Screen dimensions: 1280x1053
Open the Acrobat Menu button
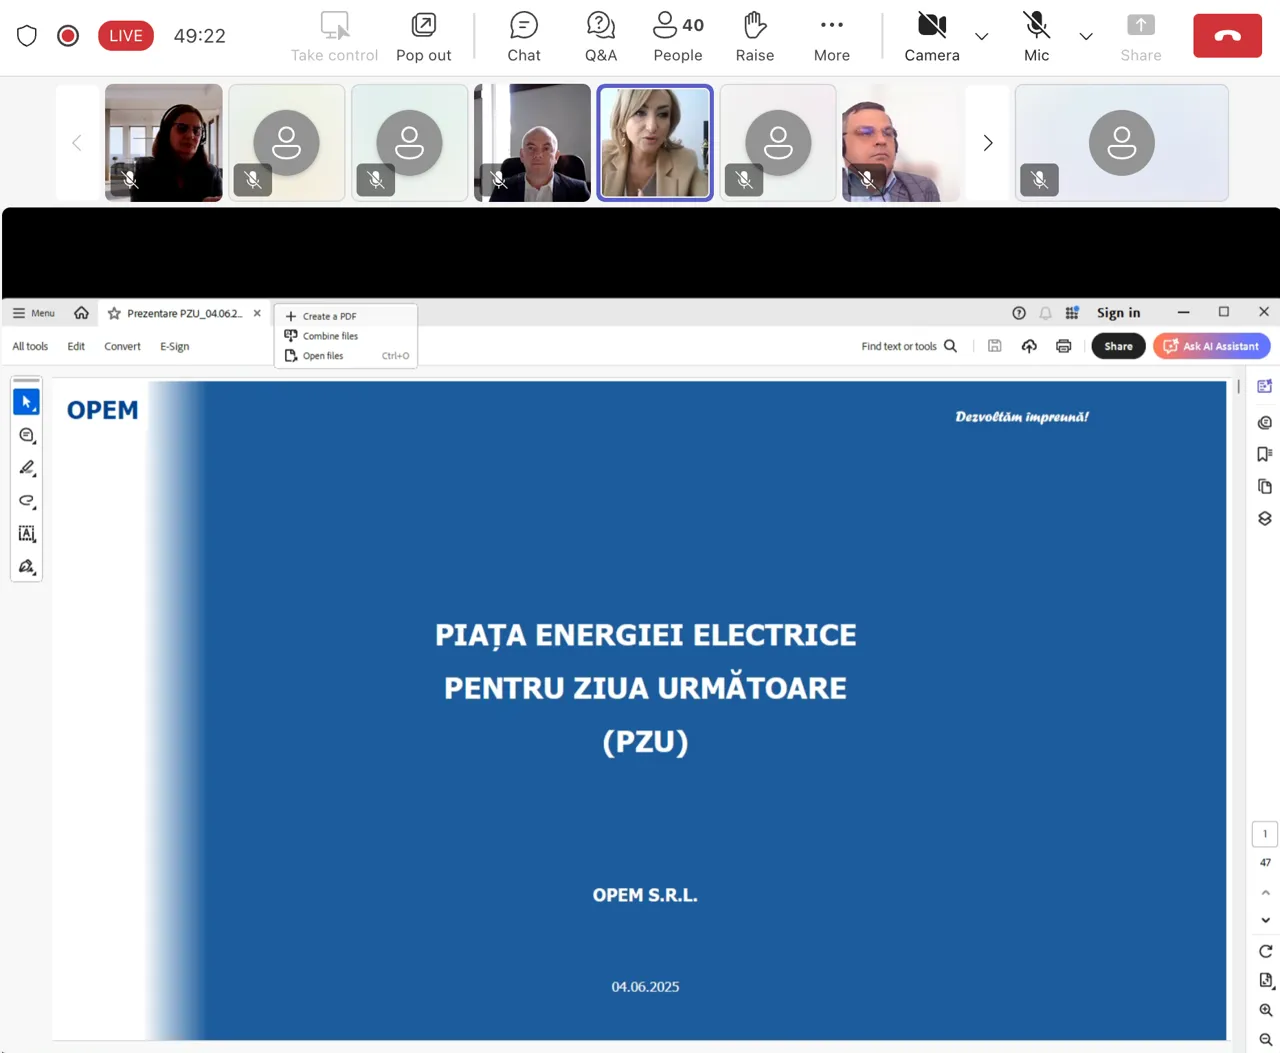33,313
